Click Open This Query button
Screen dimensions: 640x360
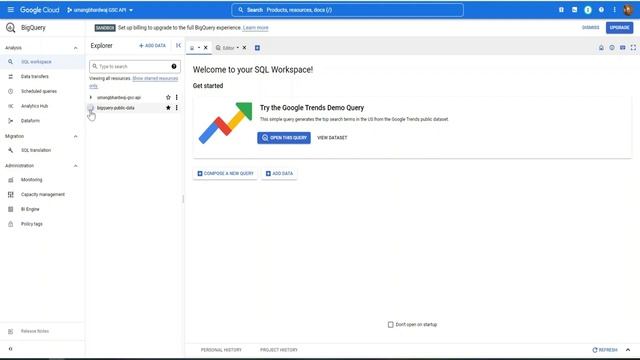coord(284,138)
